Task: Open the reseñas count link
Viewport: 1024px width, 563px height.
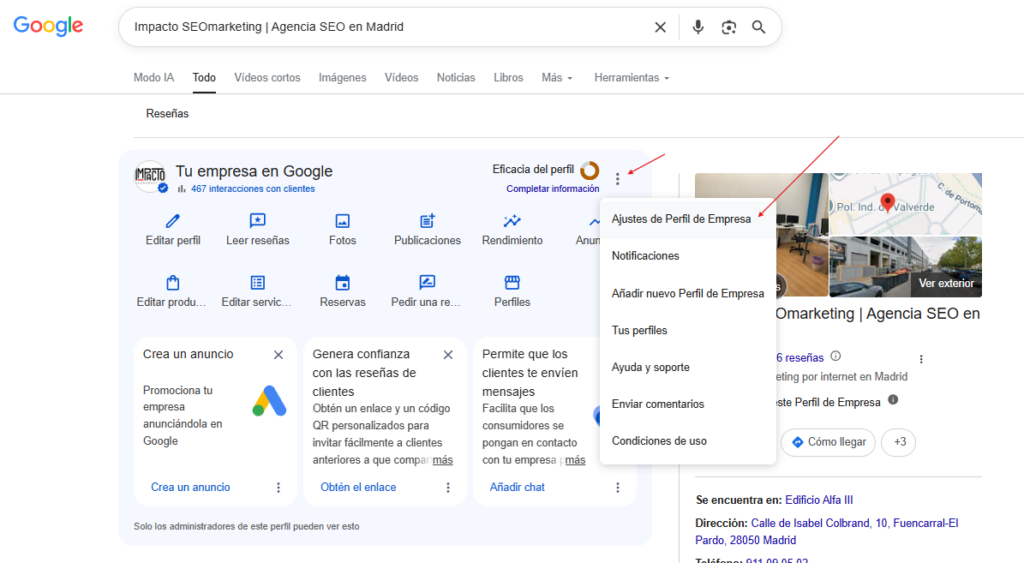Action: pos(799,358)
